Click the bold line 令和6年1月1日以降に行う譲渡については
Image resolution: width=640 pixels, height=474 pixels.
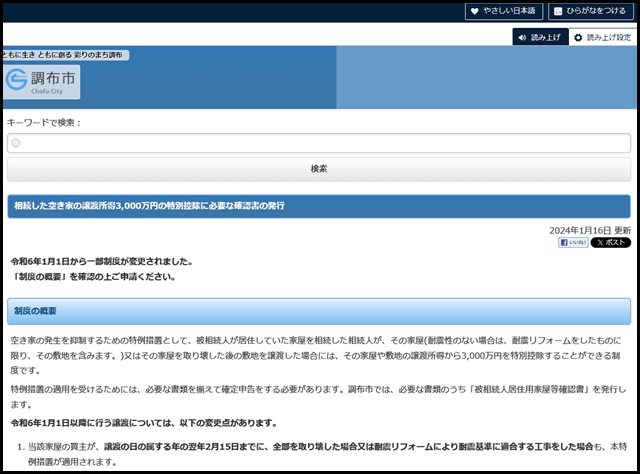click(144, 423)
